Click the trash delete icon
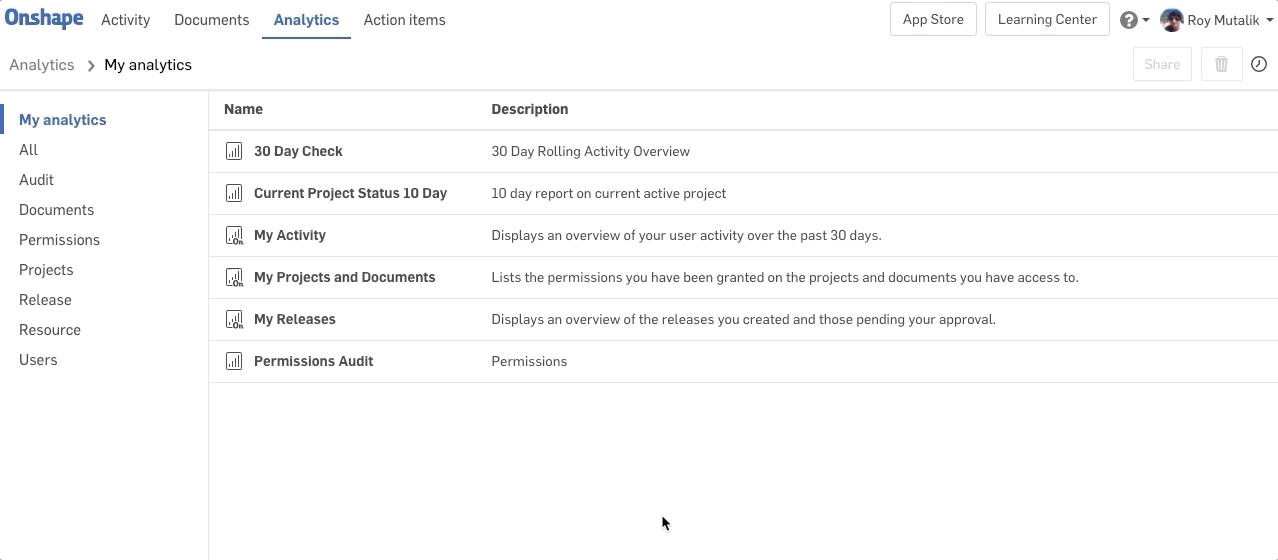Image resolution: width=1278 pixels, height=560 pixels. 1221,64
